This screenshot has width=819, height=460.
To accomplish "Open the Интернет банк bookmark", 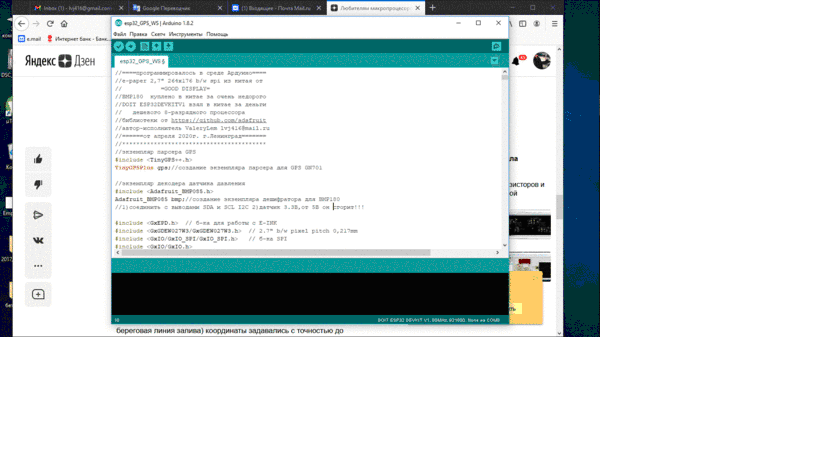I will 77,39.
